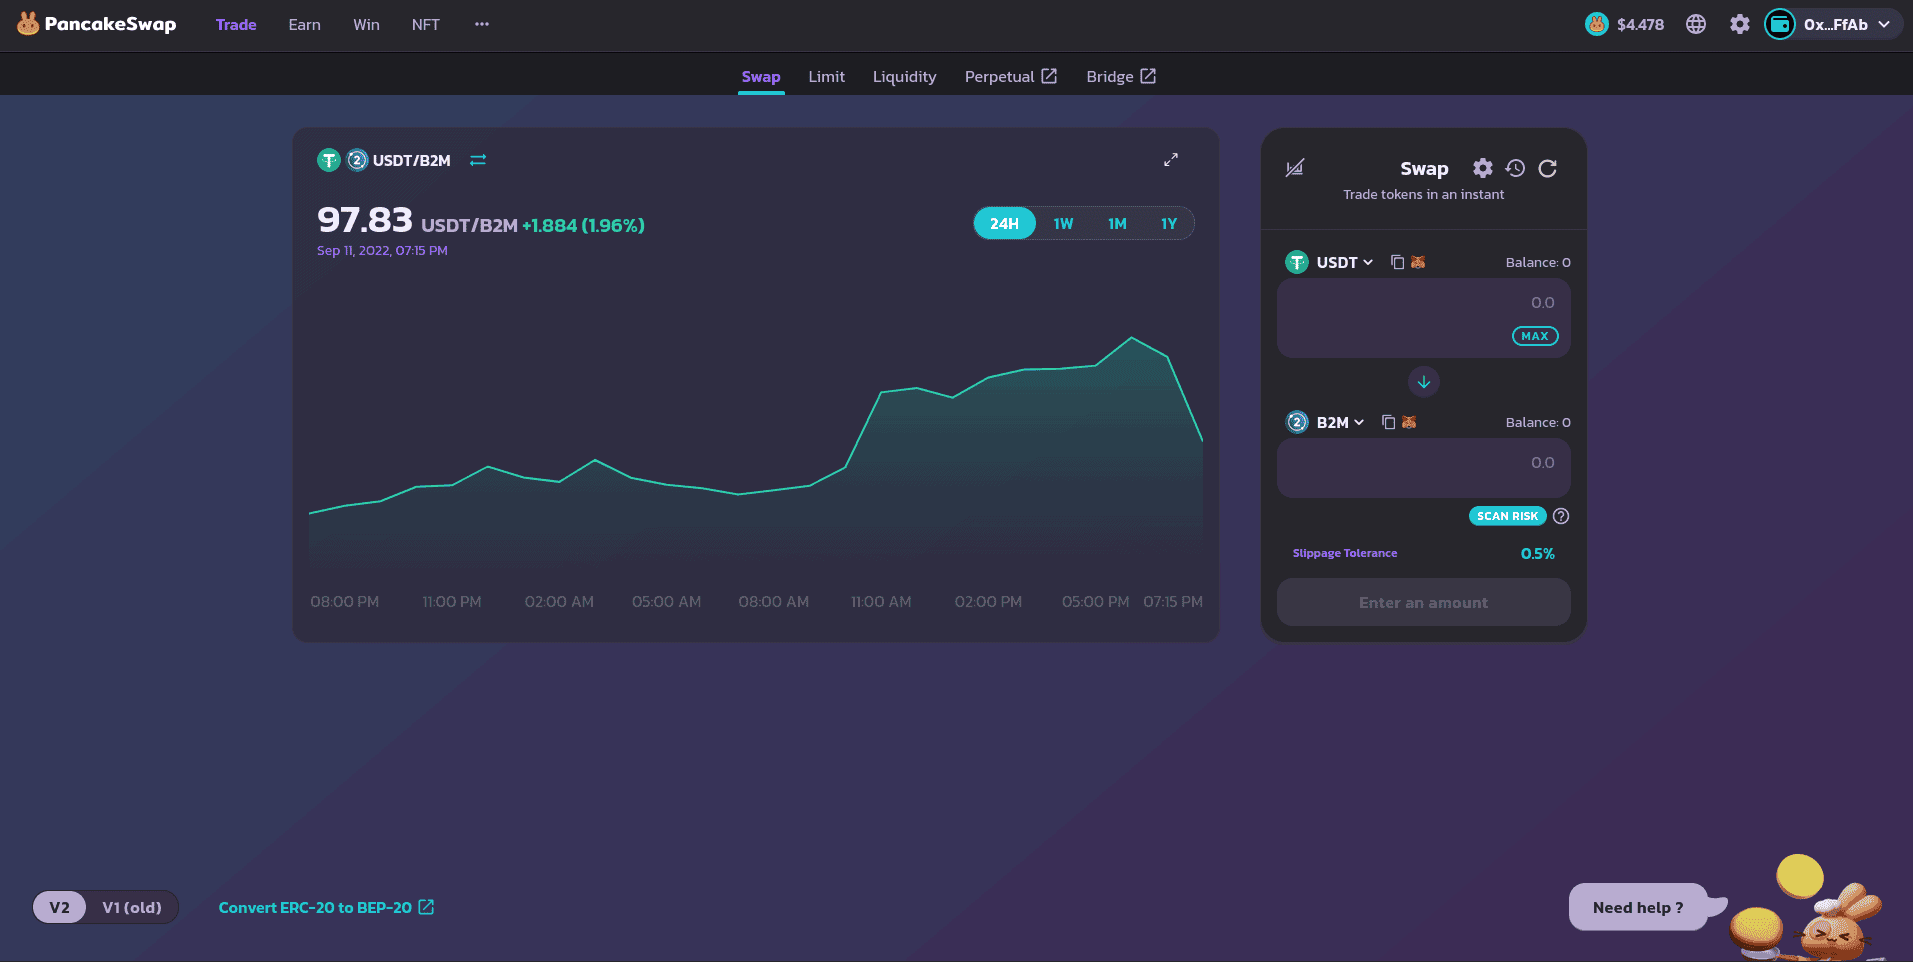Viewport: 1913px width, 962px height.
Task: Select the 1Y chart range
Action: pyautogui.click(x=1169, y=224)
